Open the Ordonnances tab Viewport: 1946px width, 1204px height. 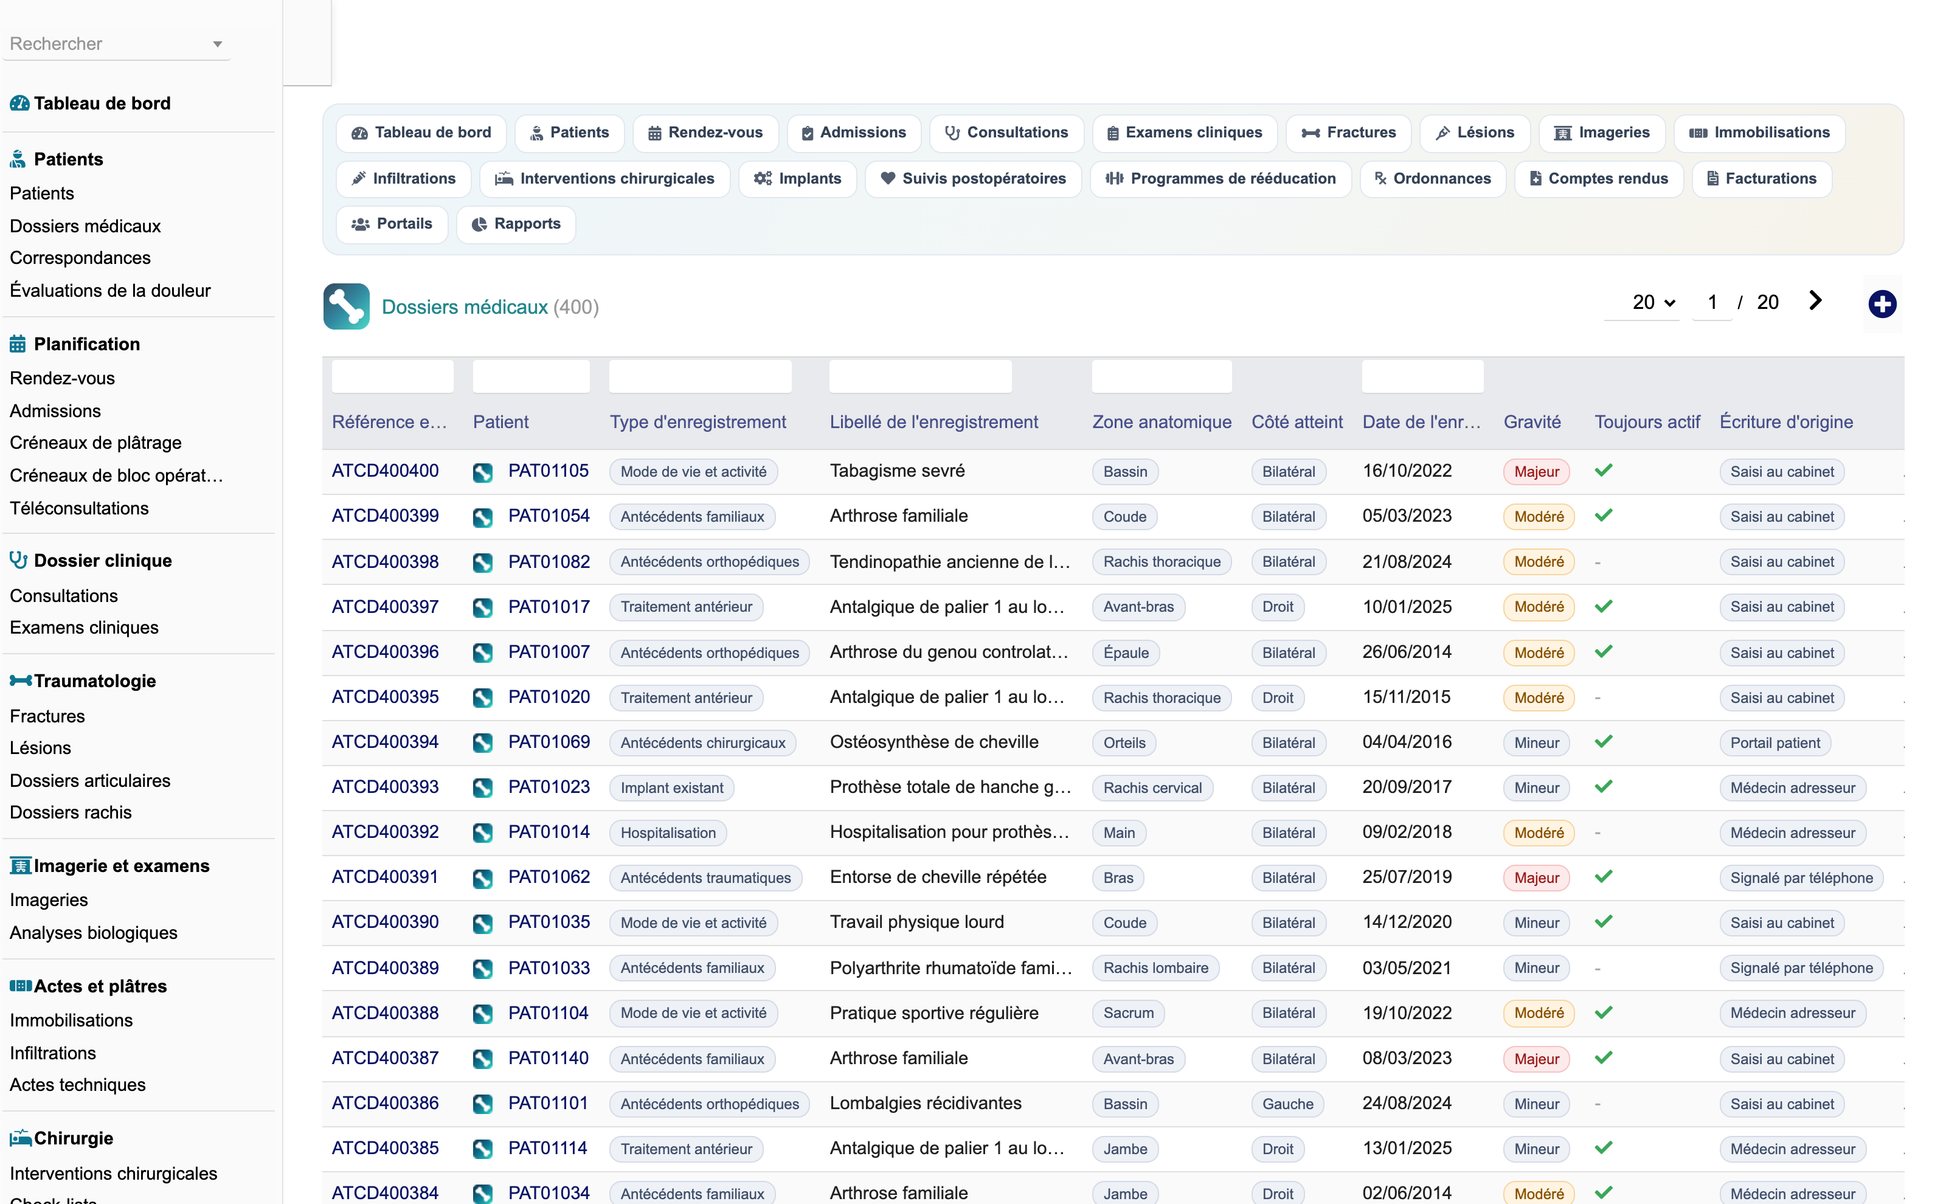click(1432, 179)
